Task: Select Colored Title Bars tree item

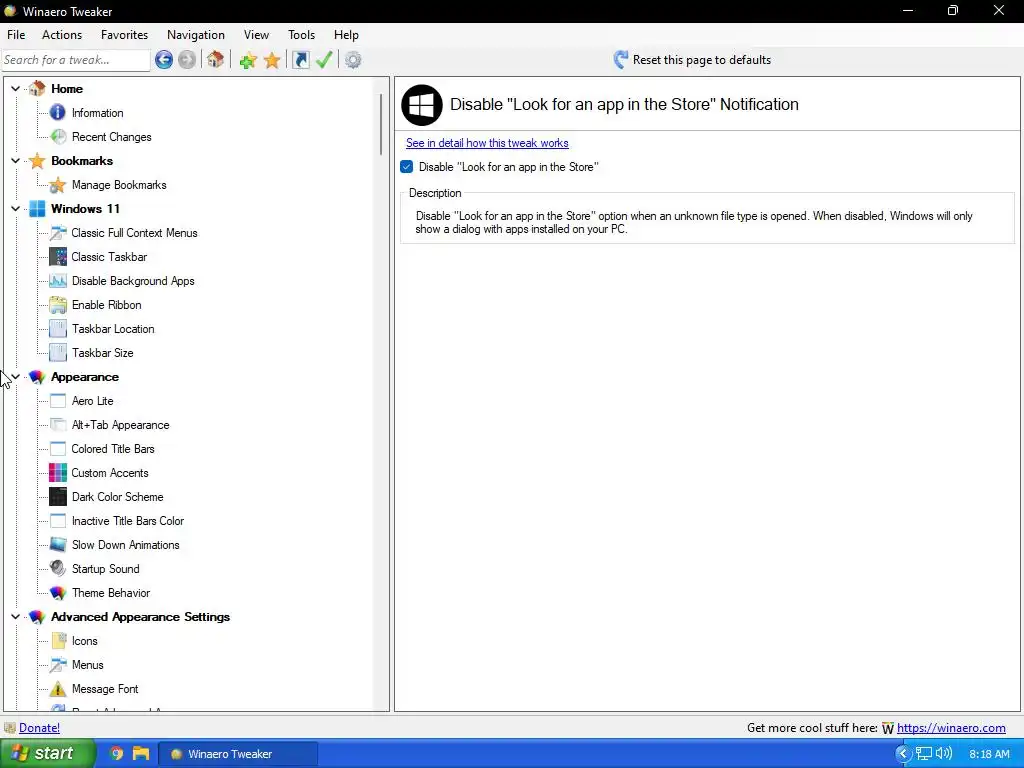Action: [113, 449]
